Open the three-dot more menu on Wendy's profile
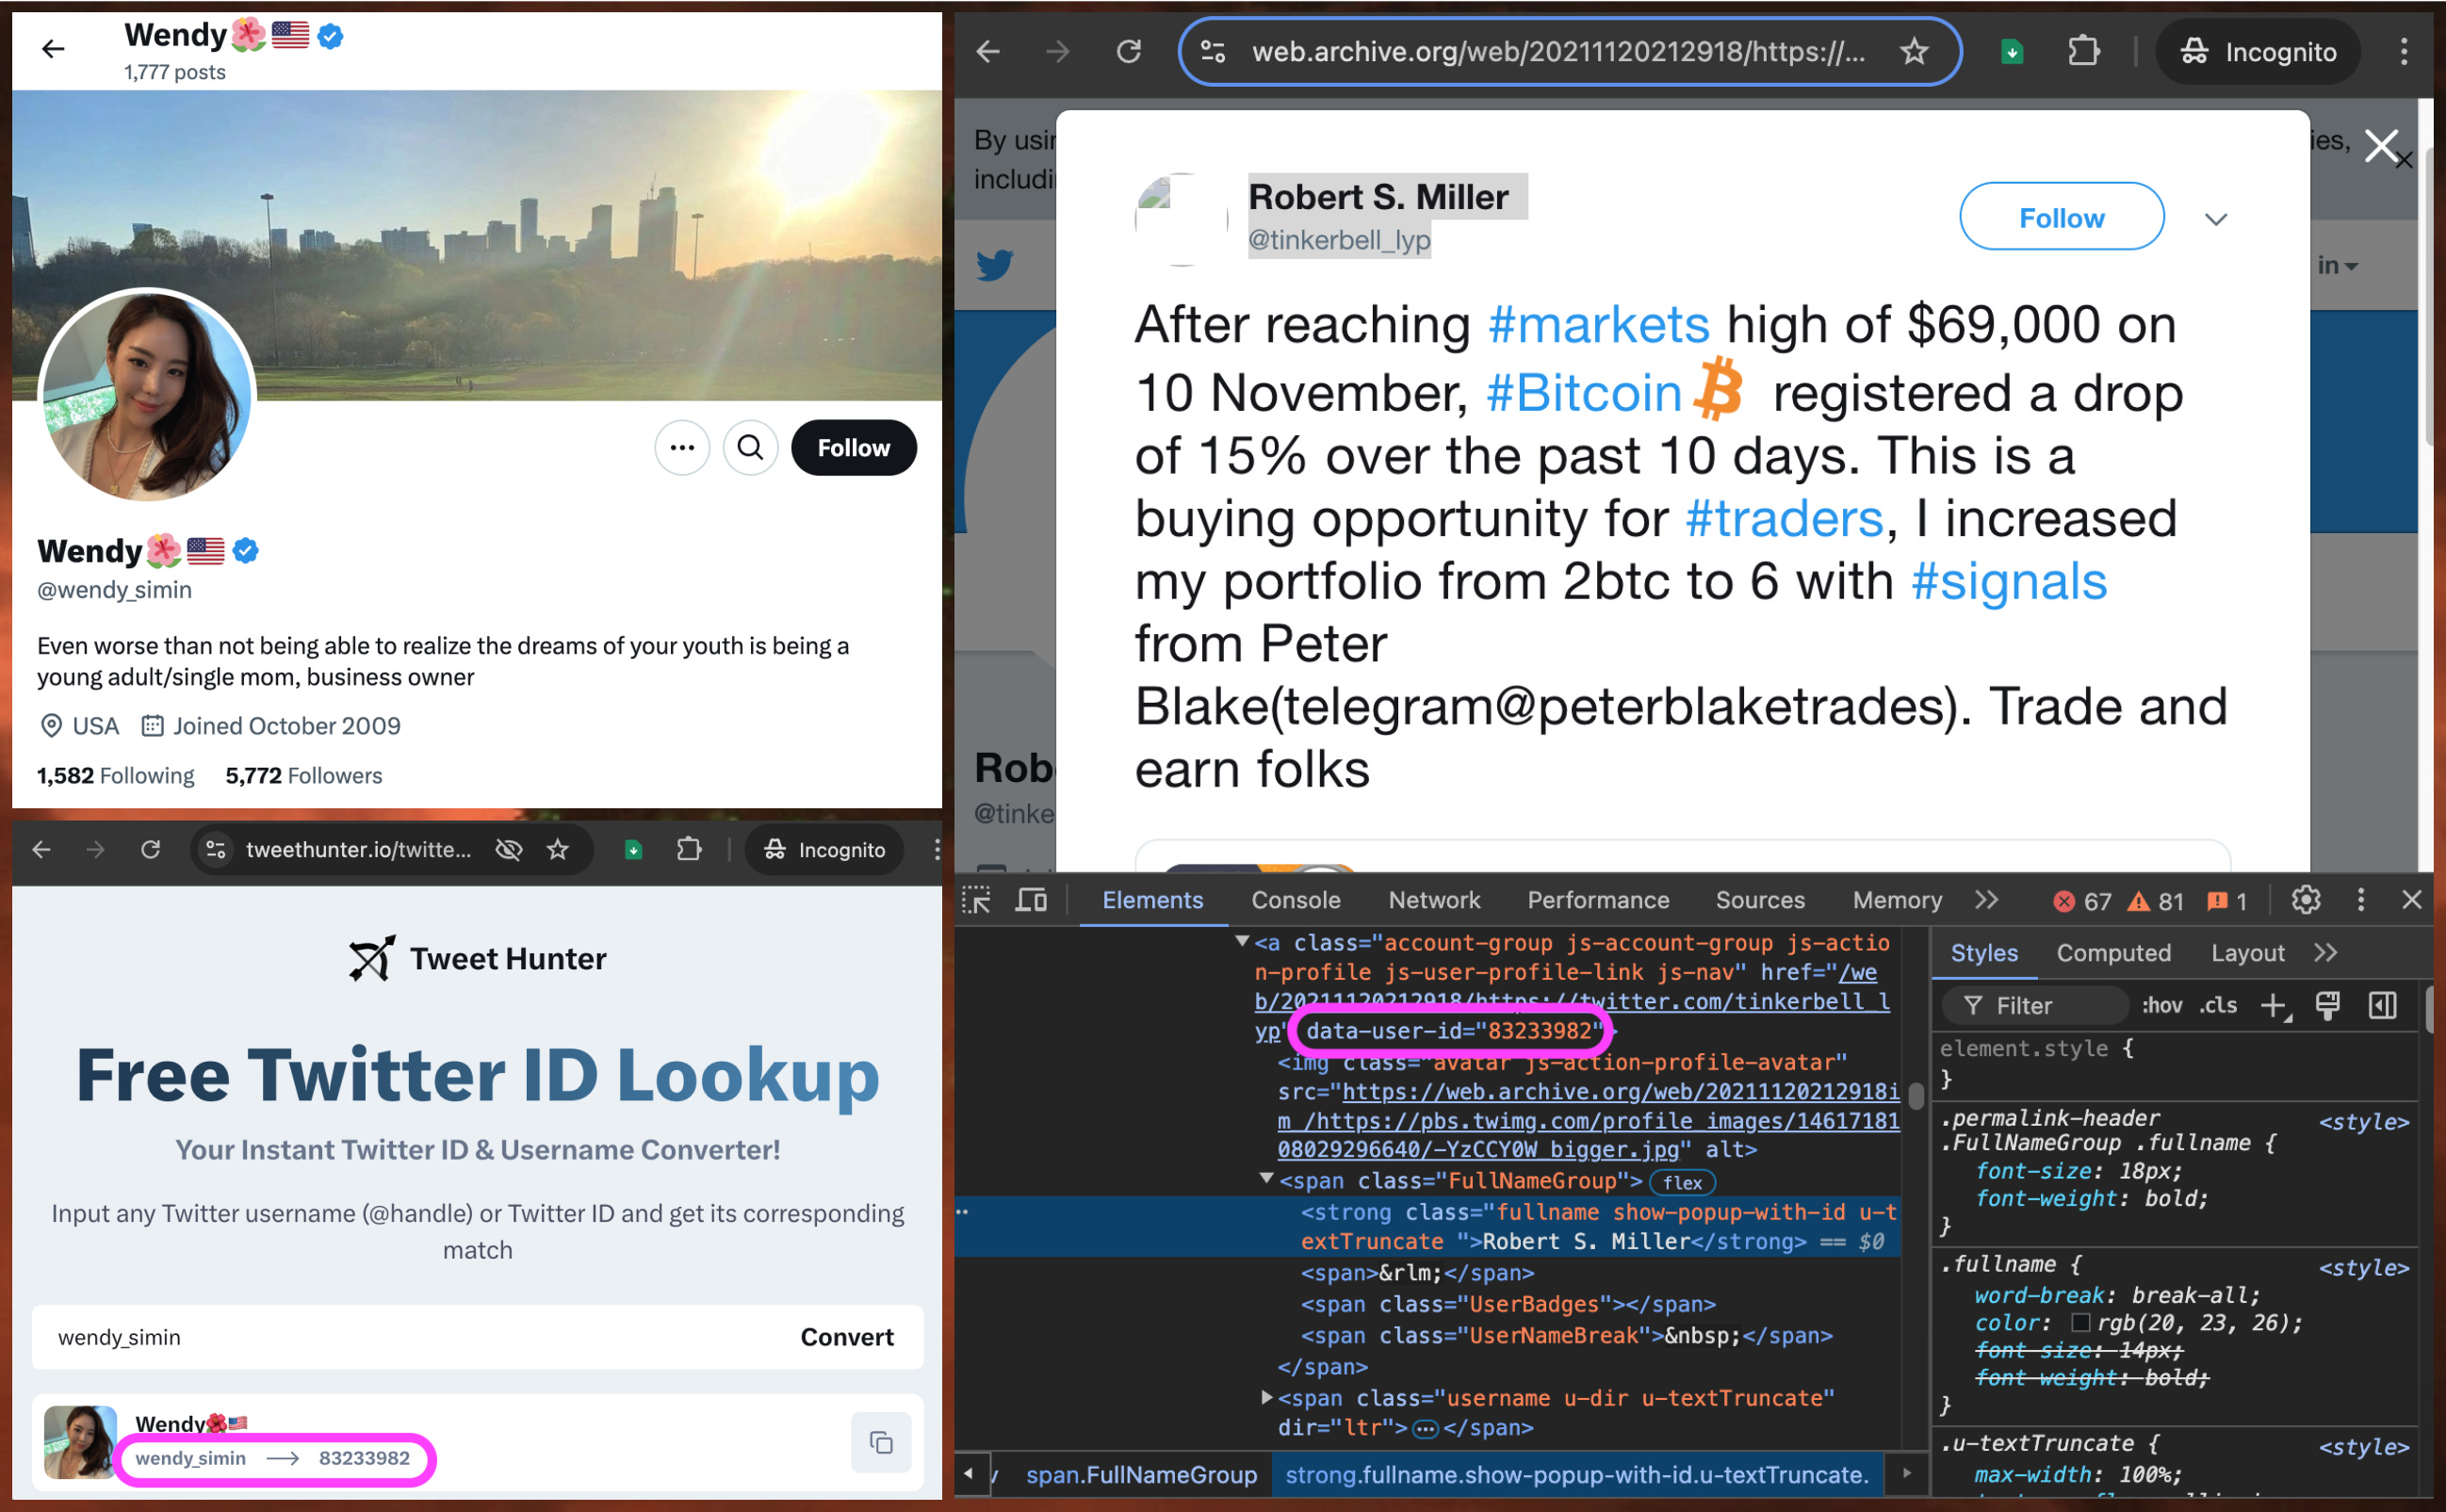Screen dimensions: 2446x1512 [x=682, y=447]
